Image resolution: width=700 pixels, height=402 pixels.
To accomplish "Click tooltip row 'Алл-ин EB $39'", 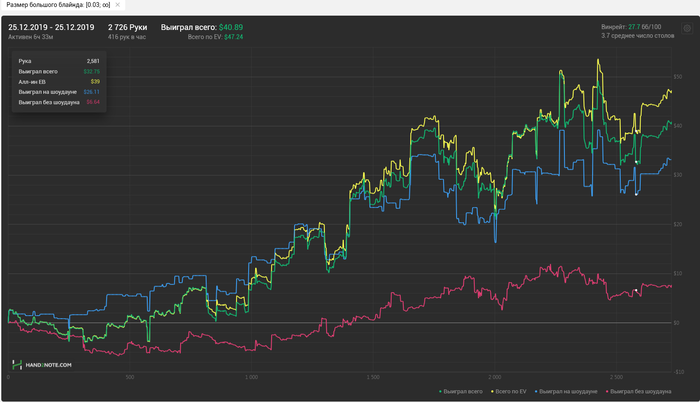I will [x=59, y=82].
